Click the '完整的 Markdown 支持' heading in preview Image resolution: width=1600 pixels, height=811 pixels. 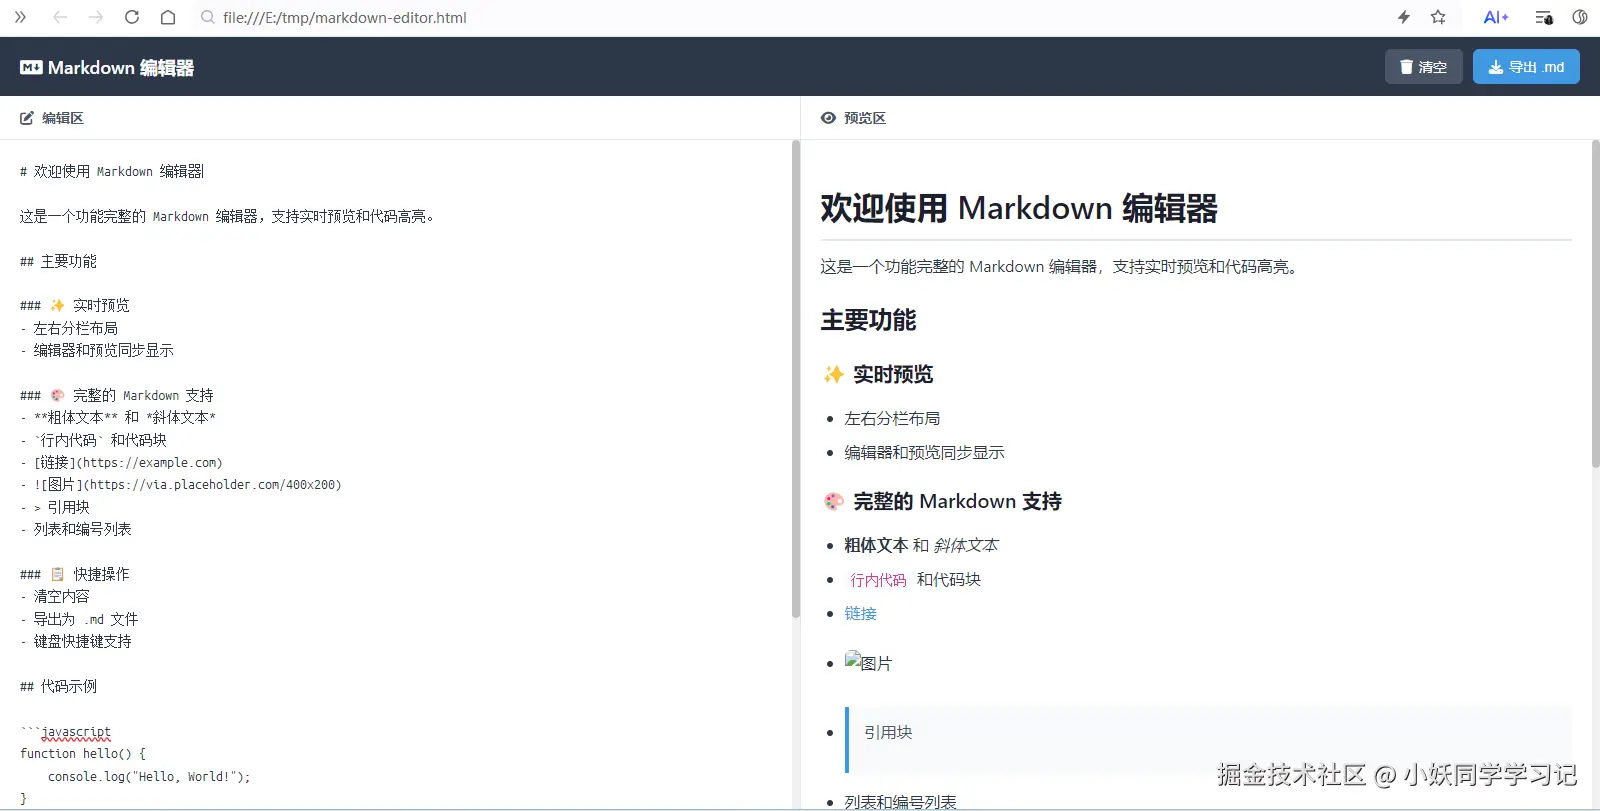click(957, 501)
